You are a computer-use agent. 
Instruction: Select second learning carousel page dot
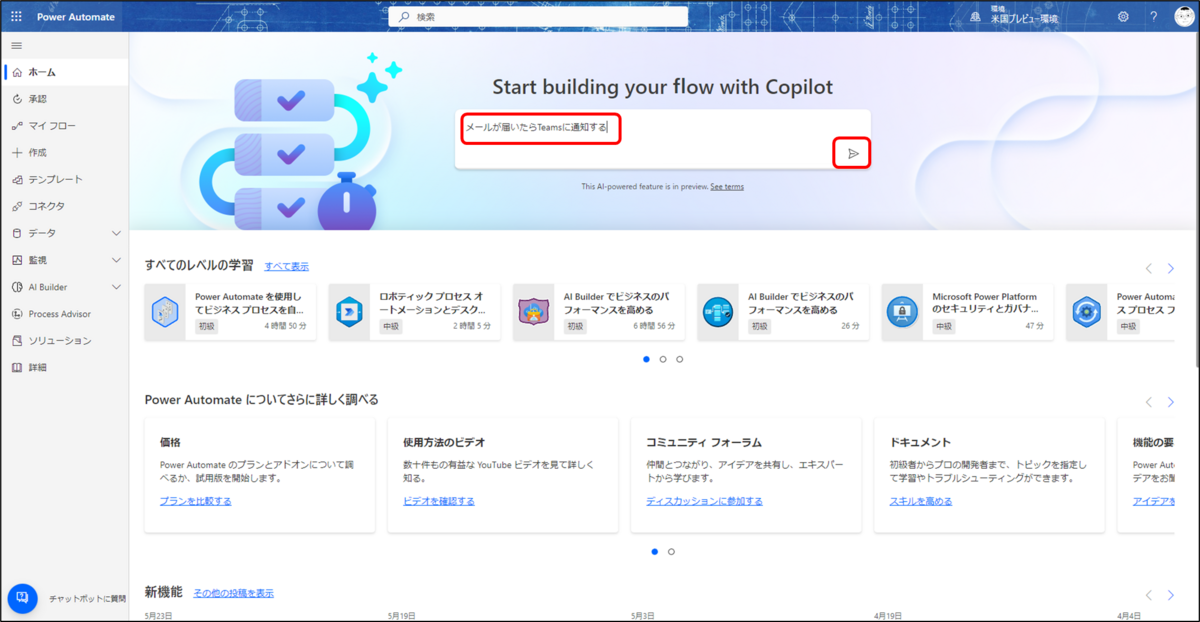pyautogui.click(x=663, y=358)
